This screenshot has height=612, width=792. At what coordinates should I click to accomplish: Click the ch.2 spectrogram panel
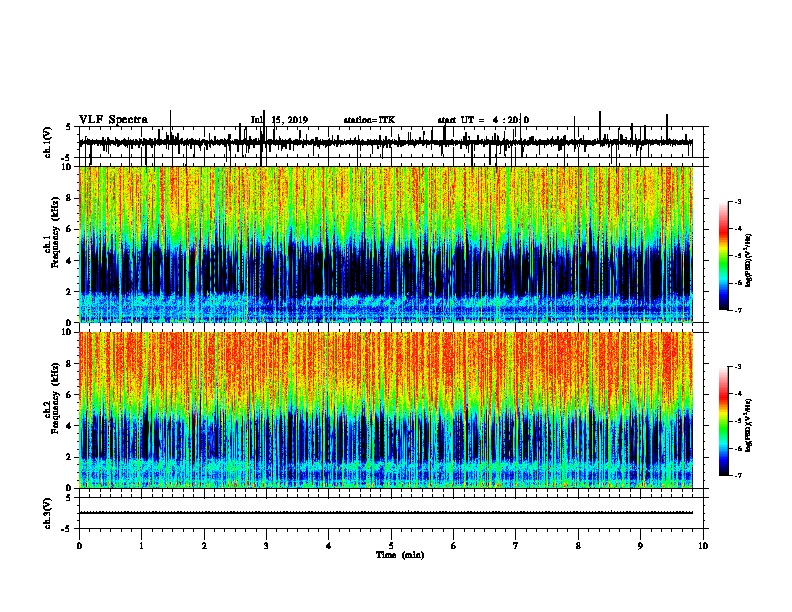386,410
